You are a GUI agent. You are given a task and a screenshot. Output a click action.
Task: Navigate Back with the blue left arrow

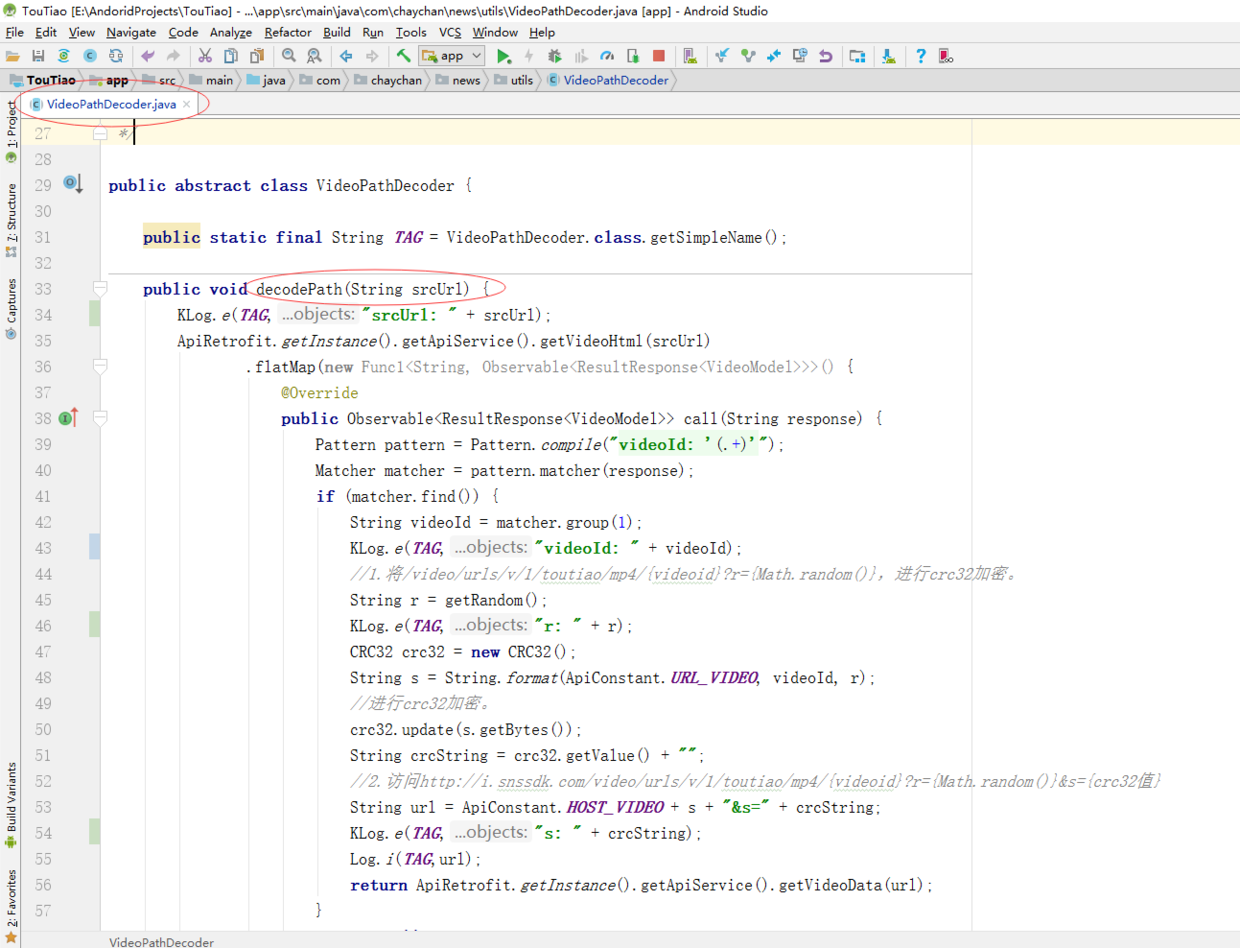click(346, 56)
